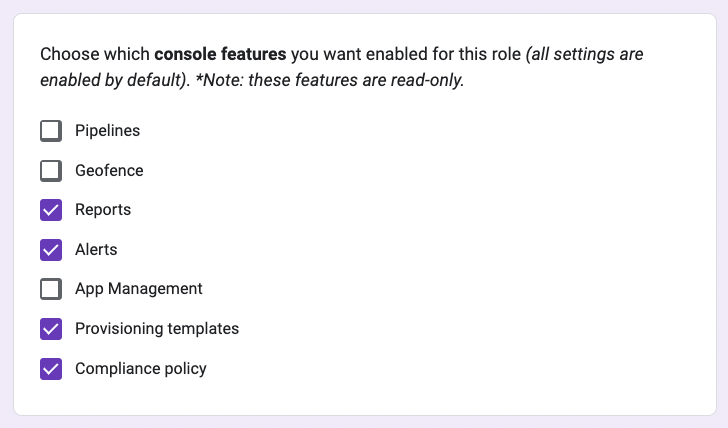Disable the Alerts checkbox
This screenshot has width=728, height=428.
(51, 250)
